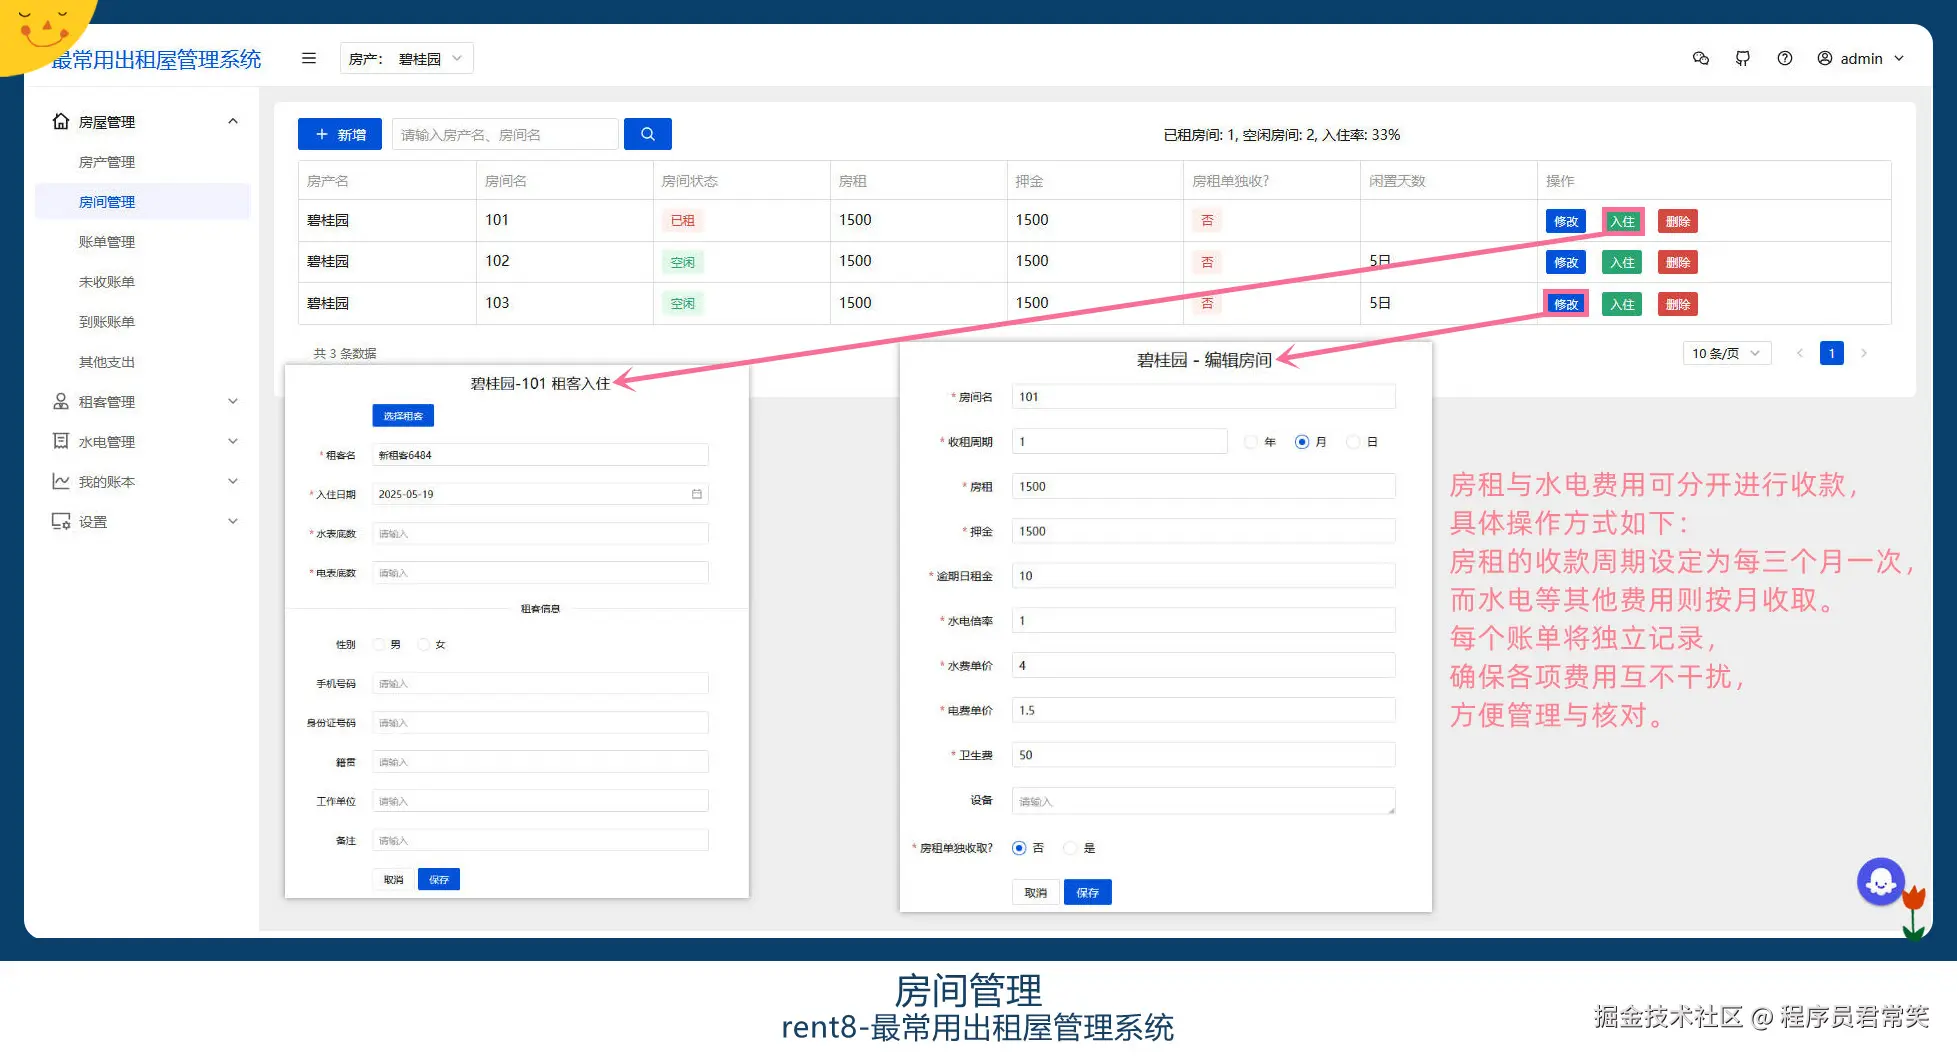This screenshot has width=1957, height=1058.
Task: Click the 新增 button to add room
Action: pyautogui.click(x=339, y=133)
